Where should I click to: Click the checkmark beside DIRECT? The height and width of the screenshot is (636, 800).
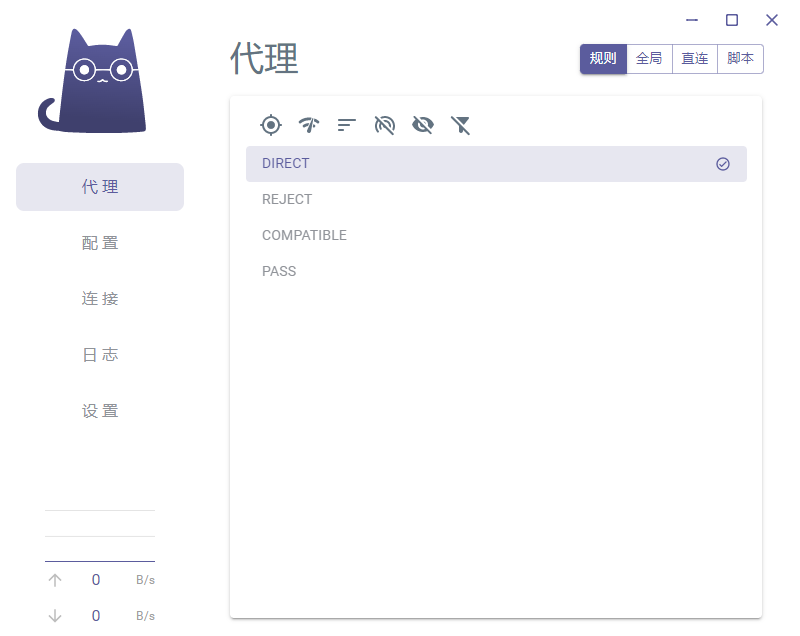tap(722, 163)
